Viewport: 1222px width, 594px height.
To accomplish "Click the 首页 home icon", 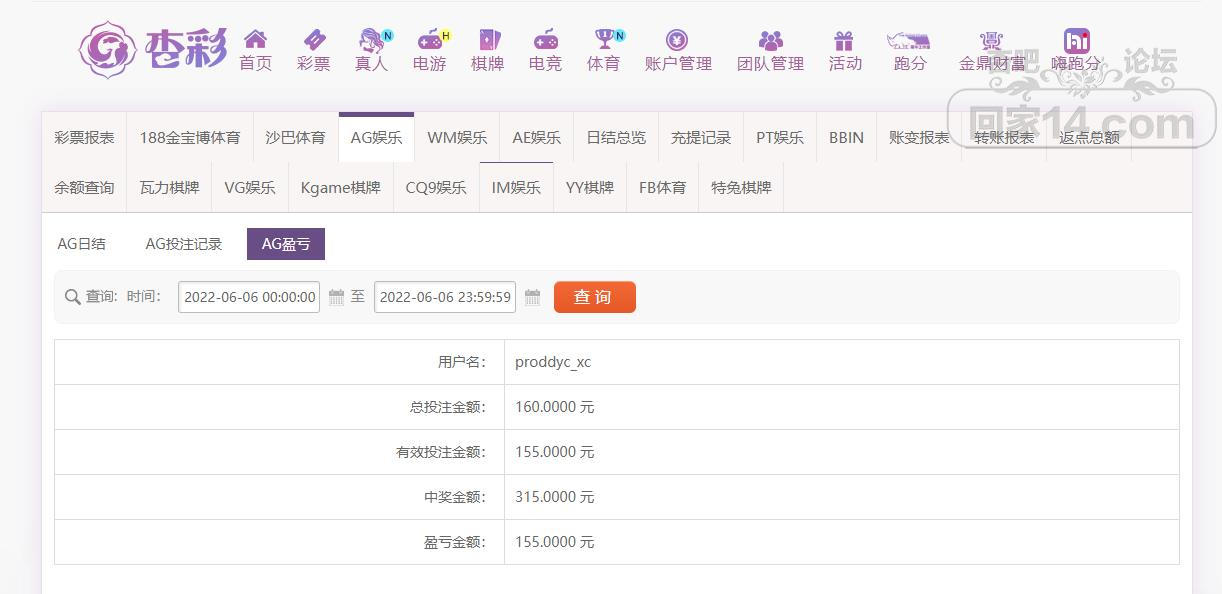I will tap(255, 40).
